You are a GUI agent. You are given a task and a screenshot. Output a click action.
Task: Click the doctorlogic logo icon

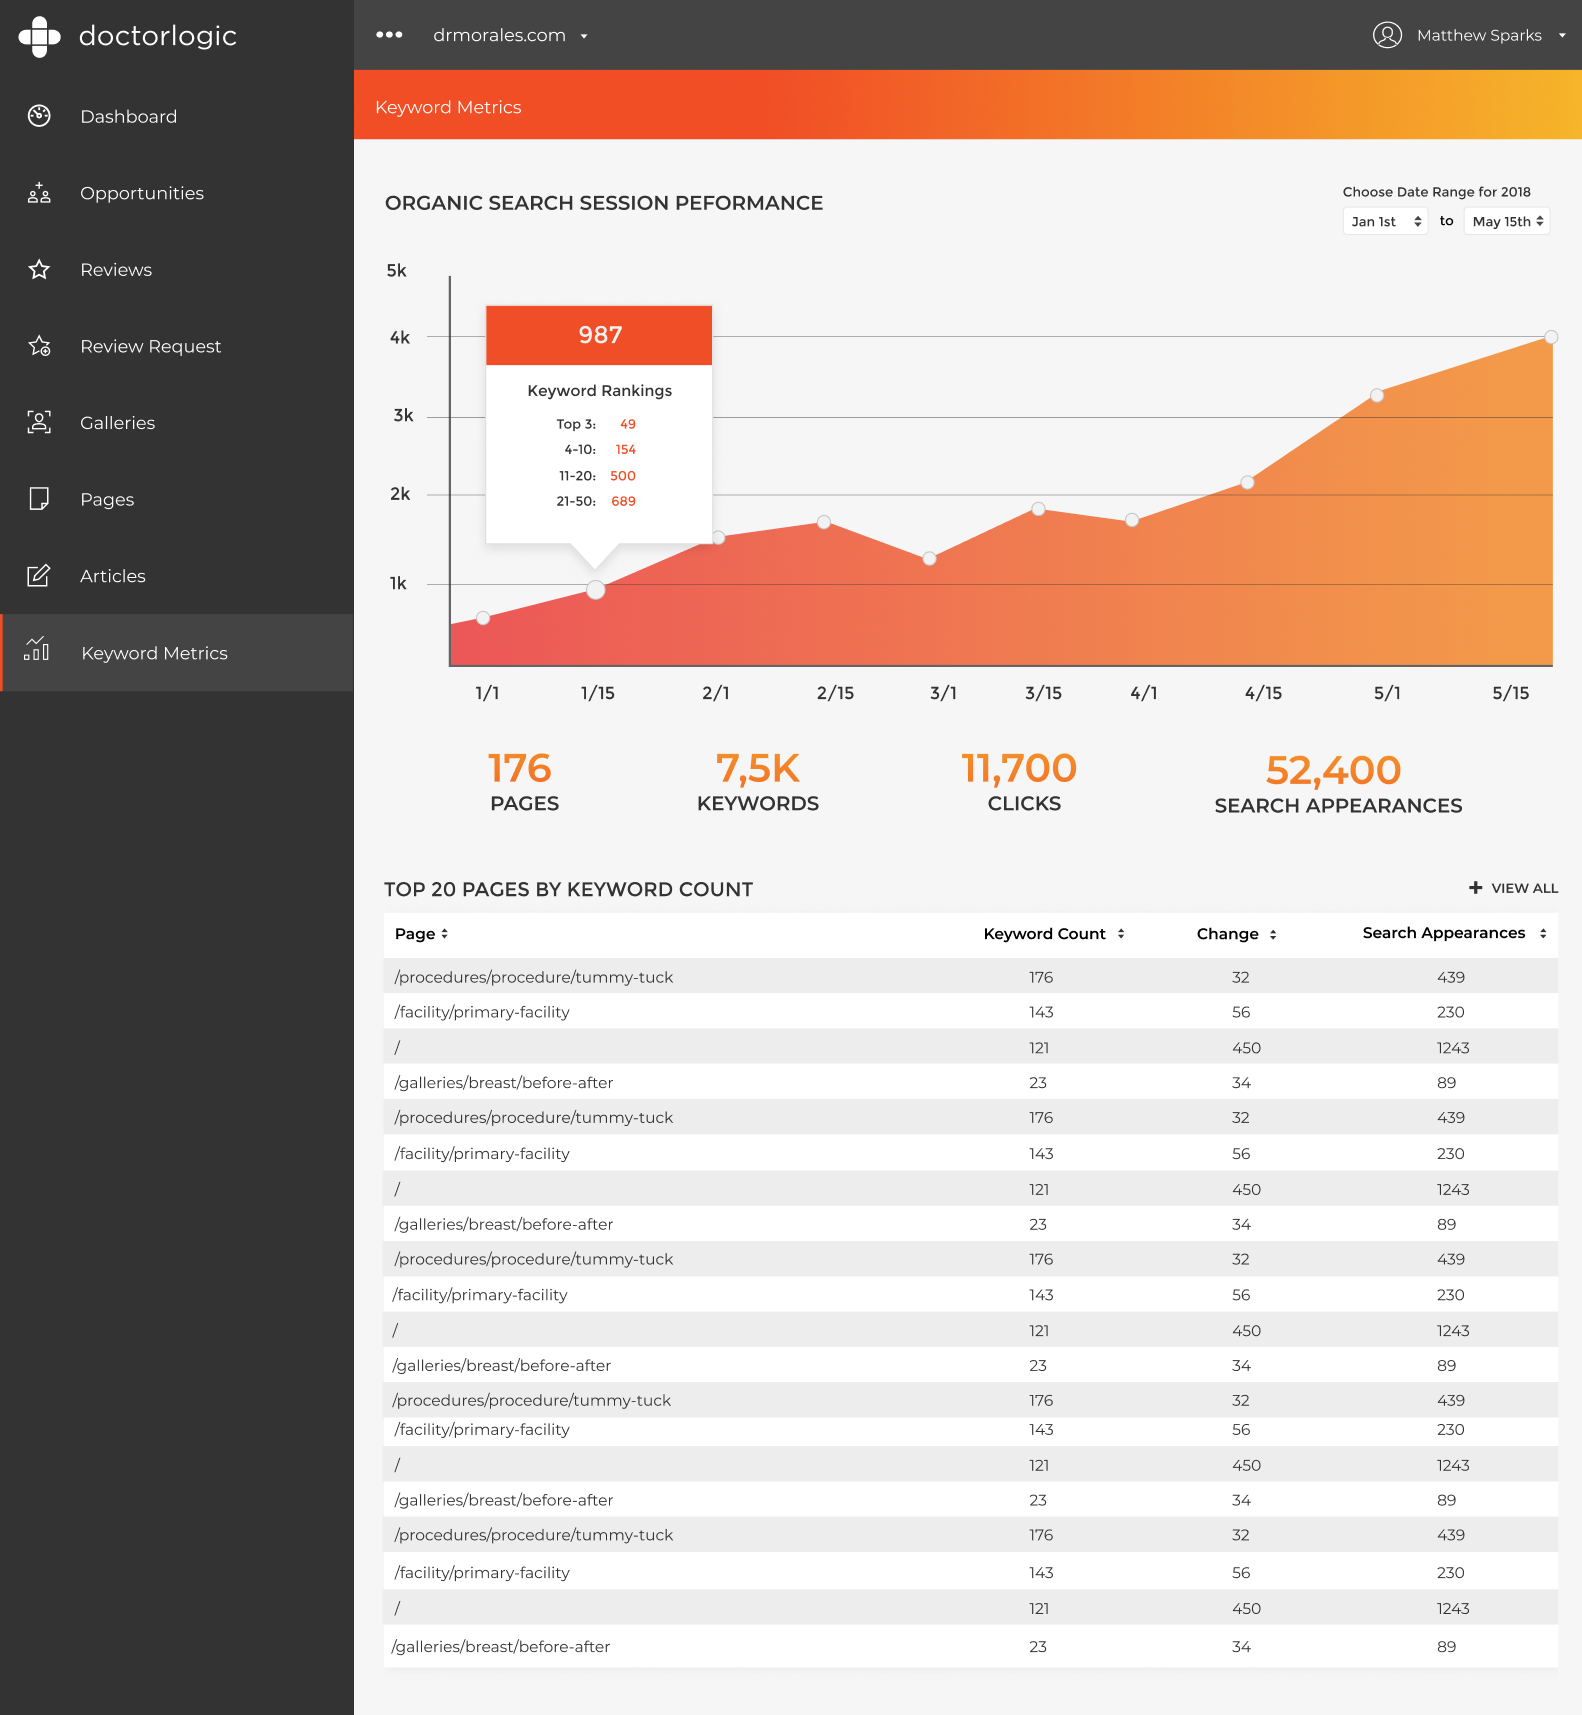pos(39,37)
